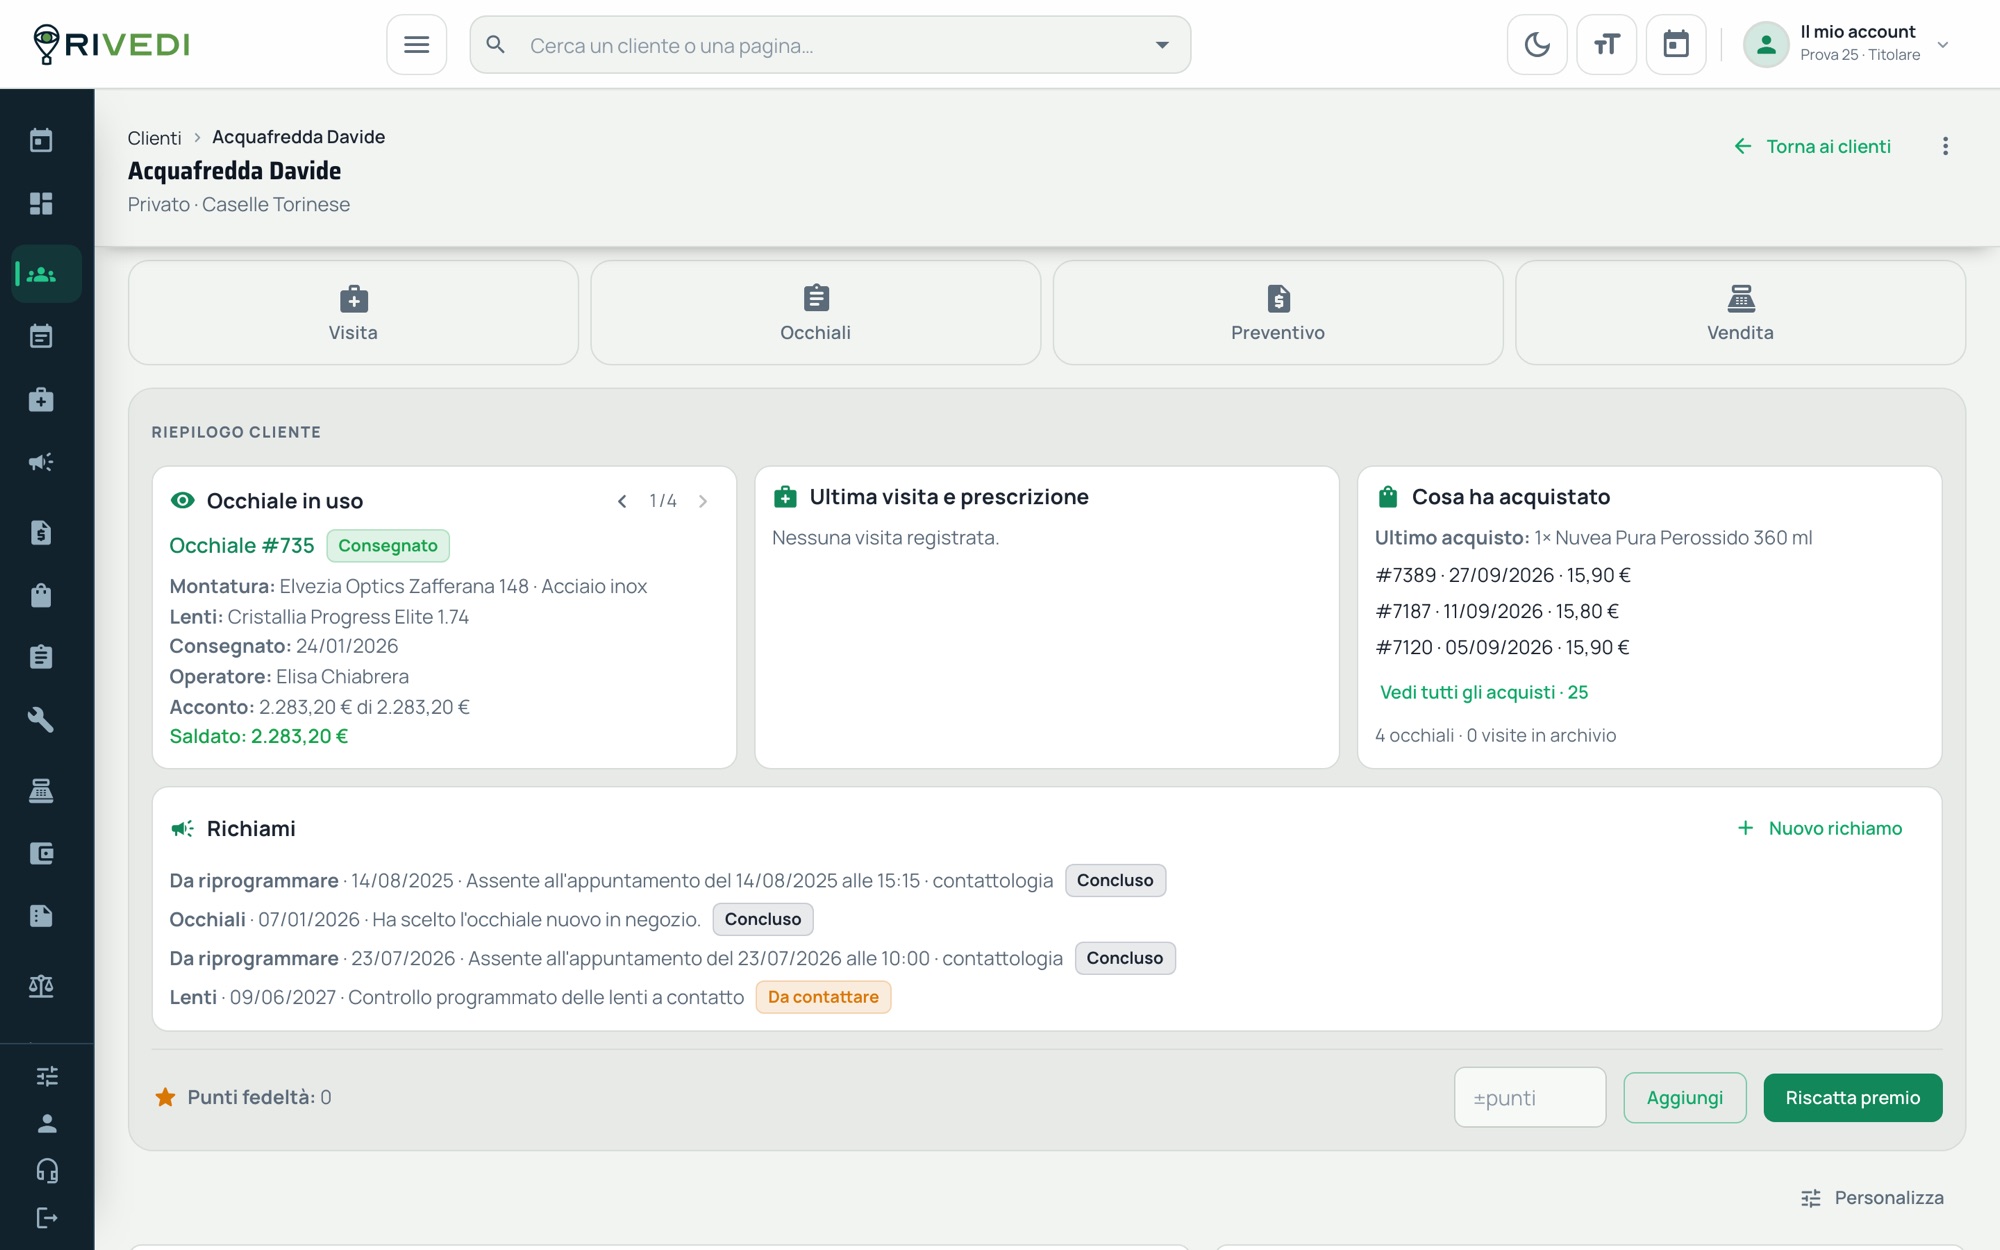Viewport: 2000px width, 1250px height.
Task: Click the headset support sidebar icon
Action: tap(47, 1170)
